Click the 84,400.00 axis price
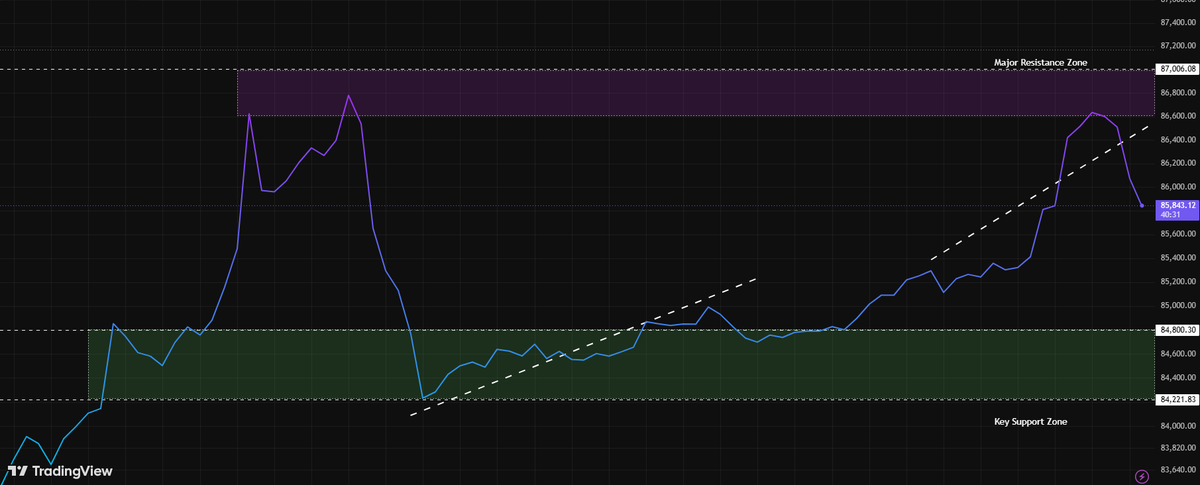The image size is (1200, 485). pos(1178,377)
